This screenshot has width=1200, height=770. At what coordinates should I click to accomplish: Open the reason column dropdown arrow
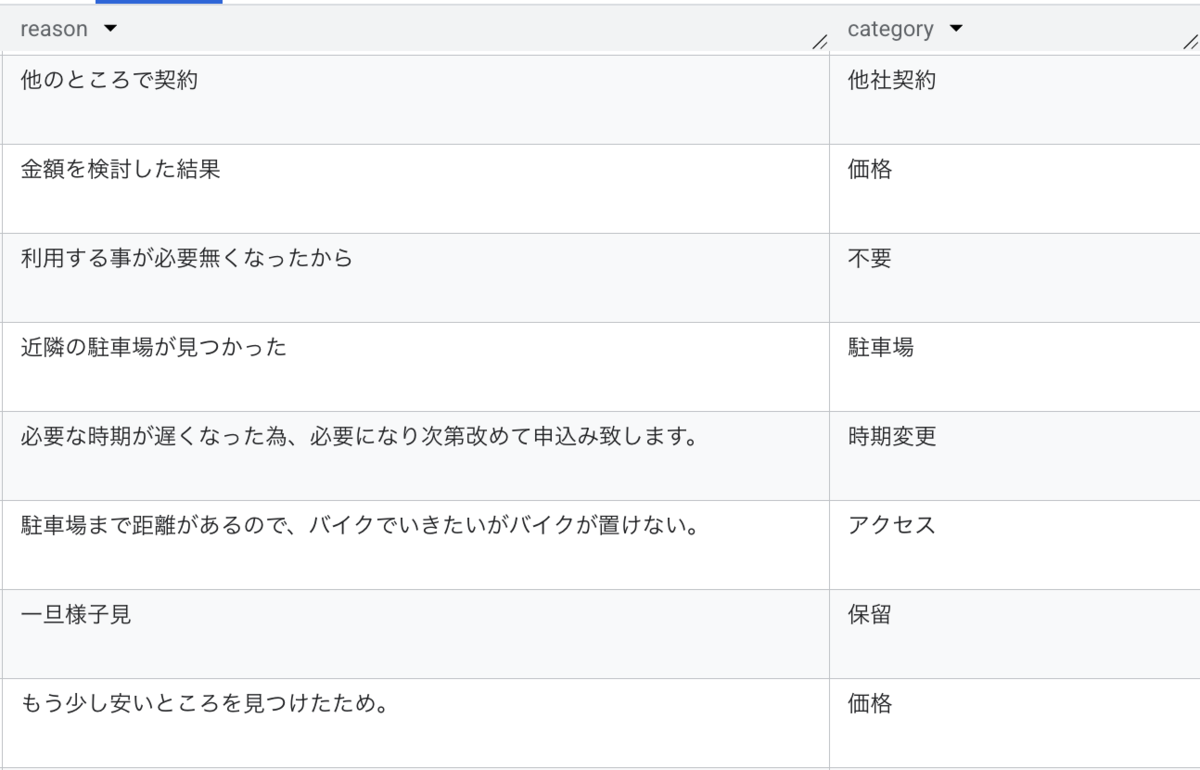point(110,29)
